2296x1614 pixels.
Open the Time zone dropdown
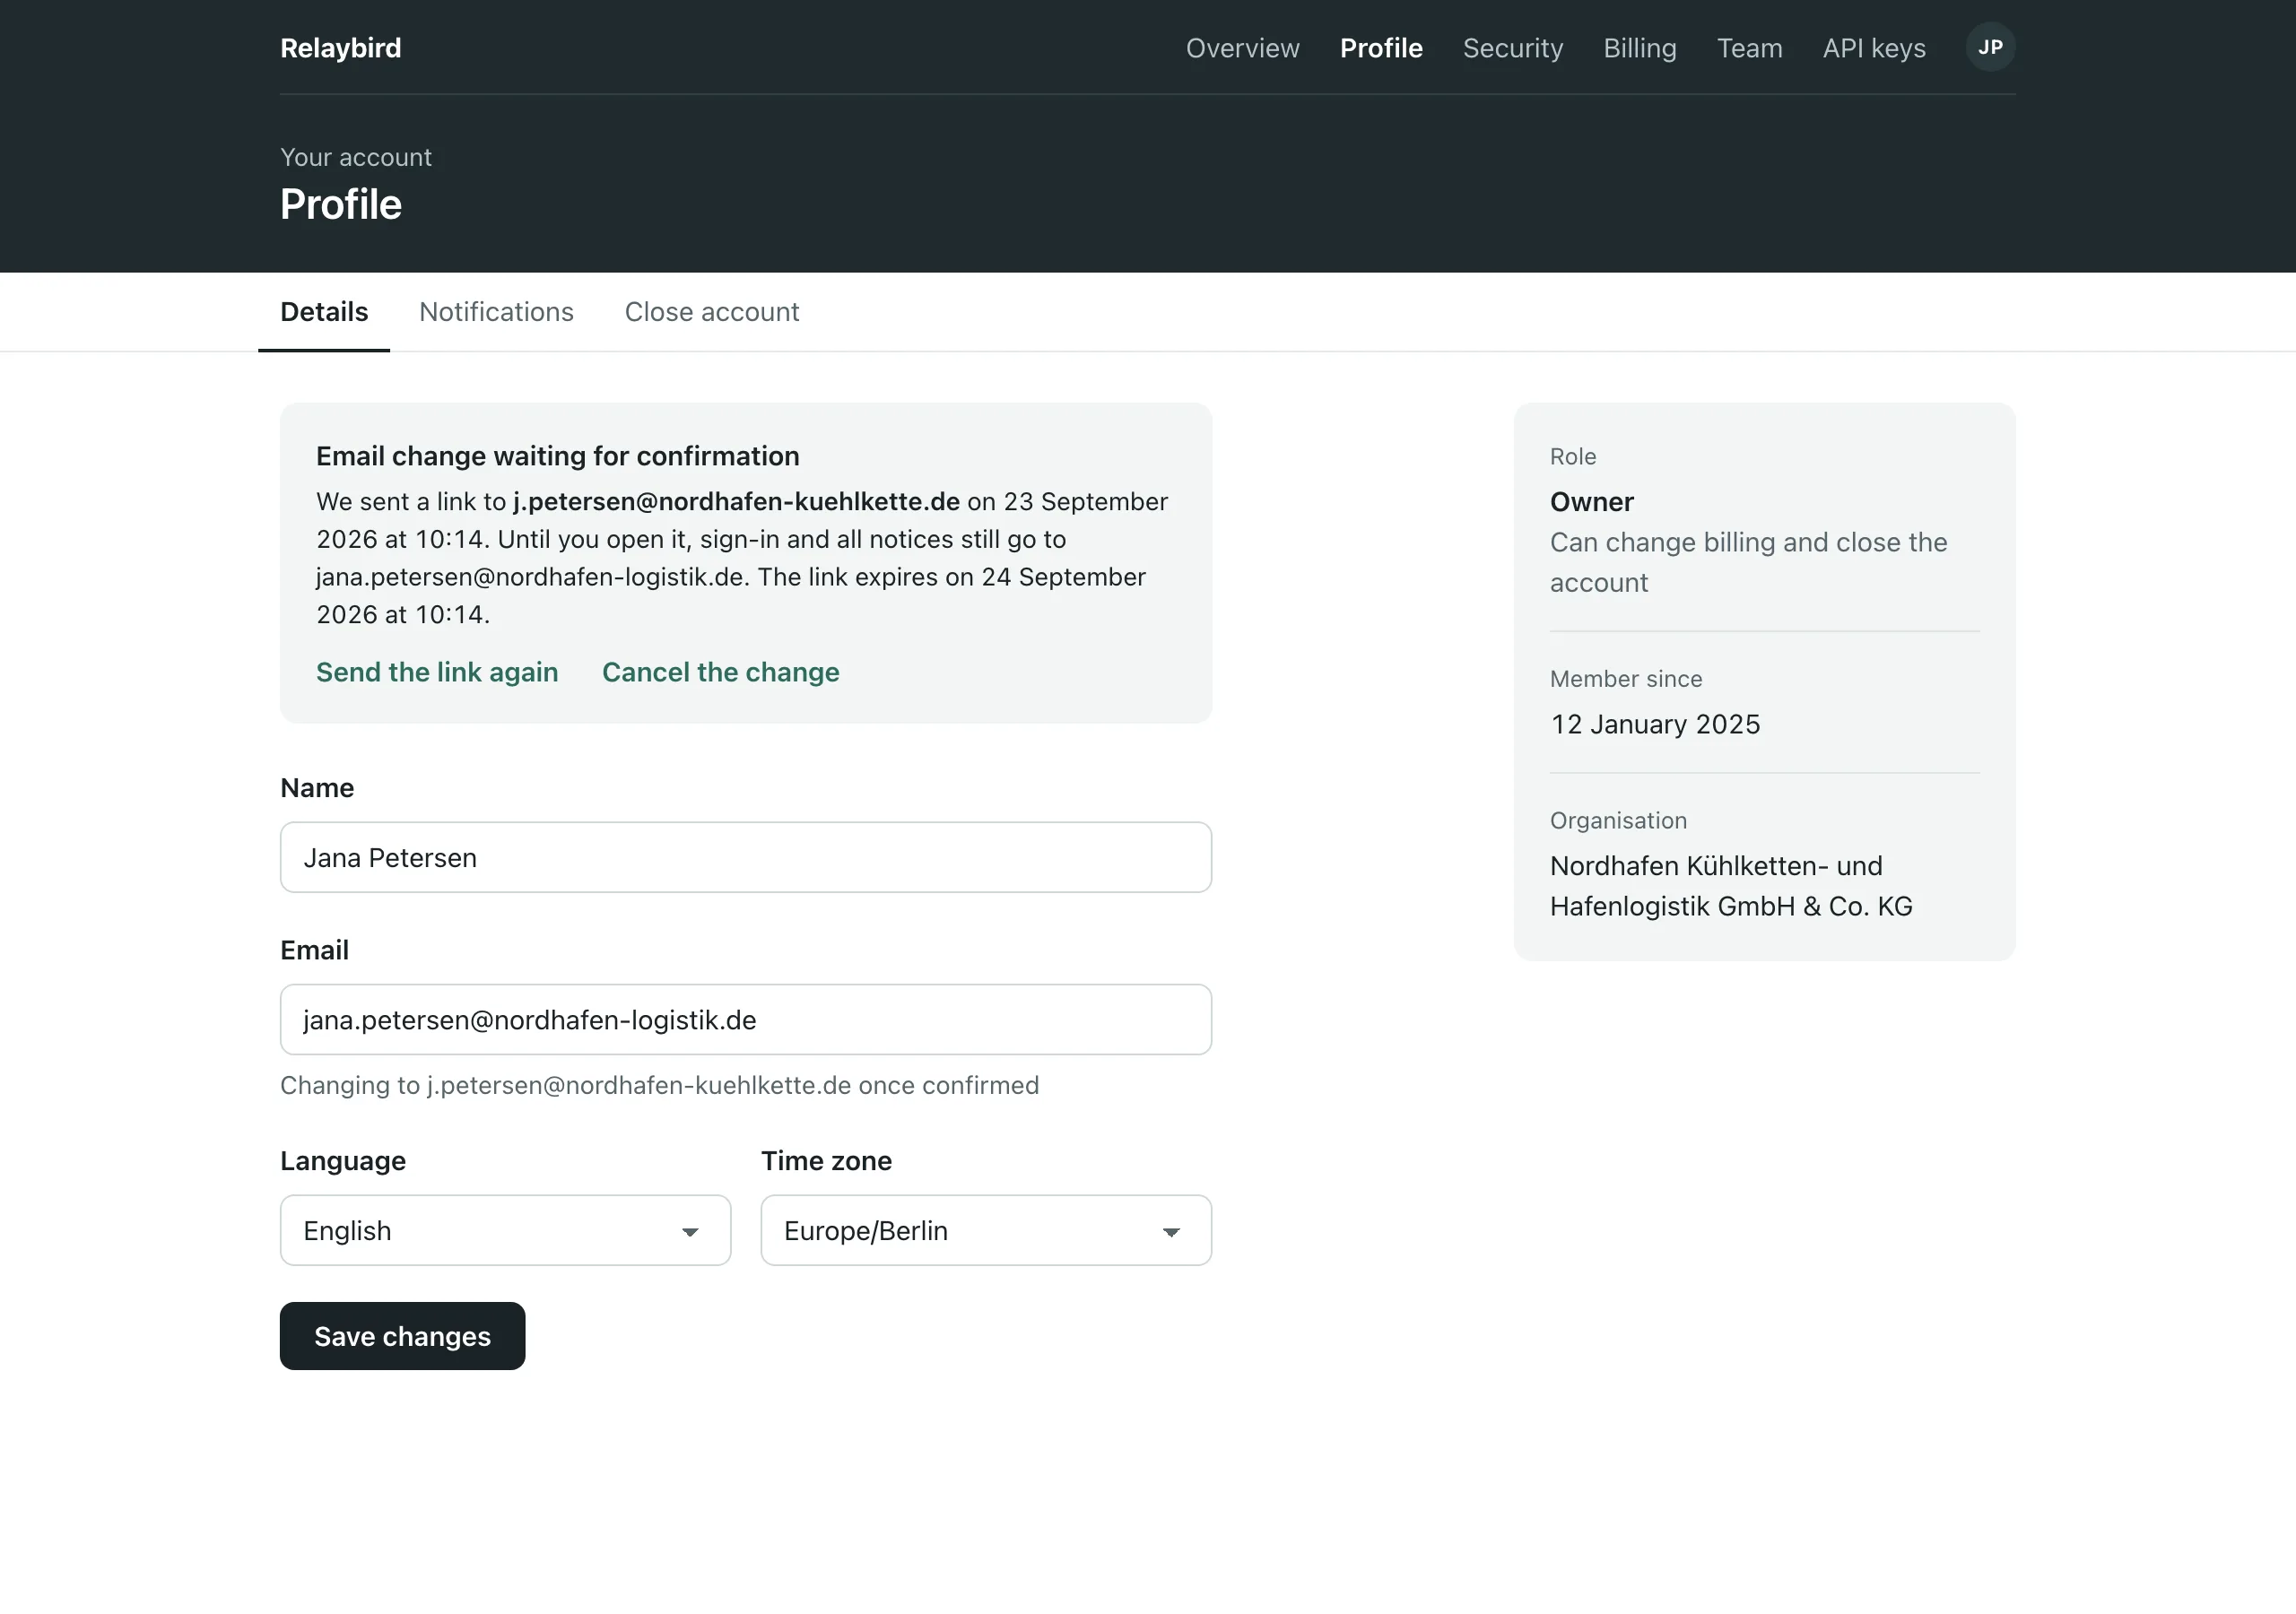[x=986, y=1230]
